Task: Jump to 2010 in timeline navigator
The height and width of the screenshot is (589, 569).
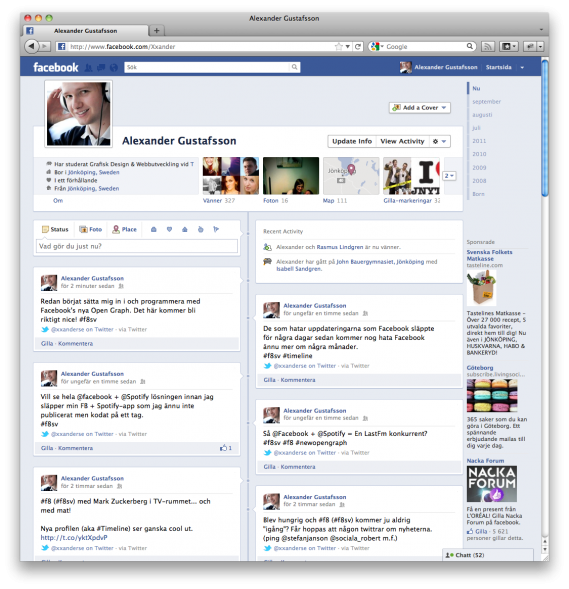Action: pos(479,154)
